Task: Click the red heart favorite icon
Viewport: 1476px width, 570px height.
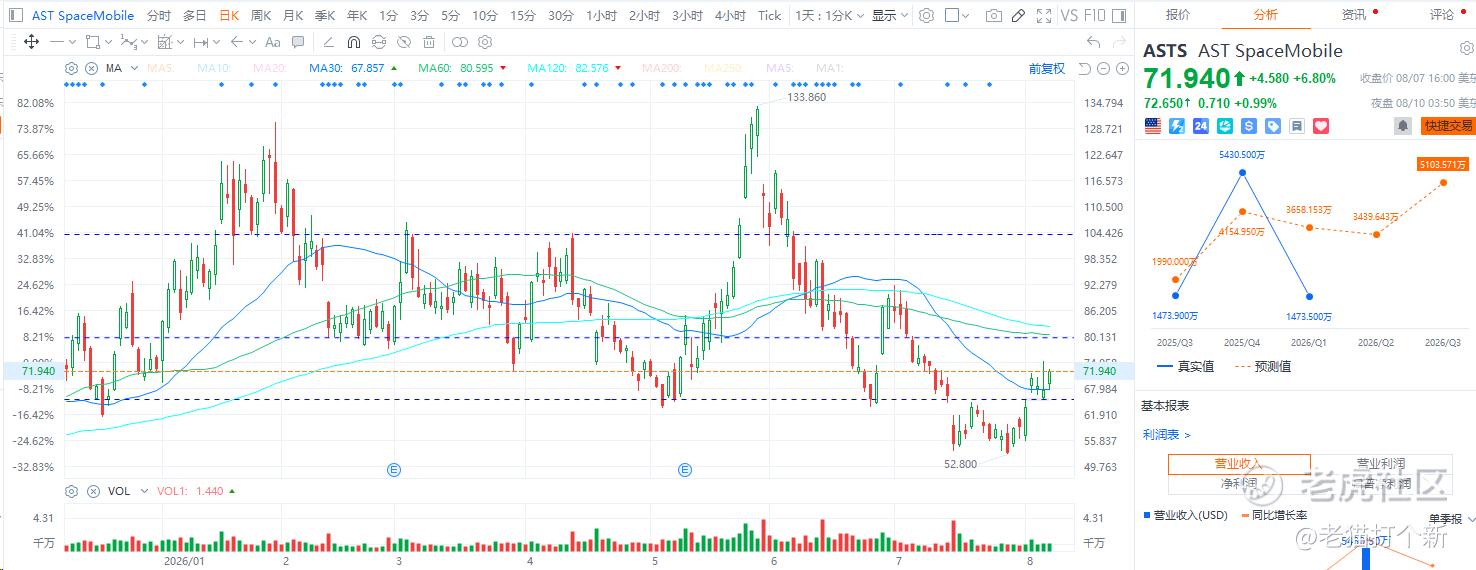Action: (1321, 126)
